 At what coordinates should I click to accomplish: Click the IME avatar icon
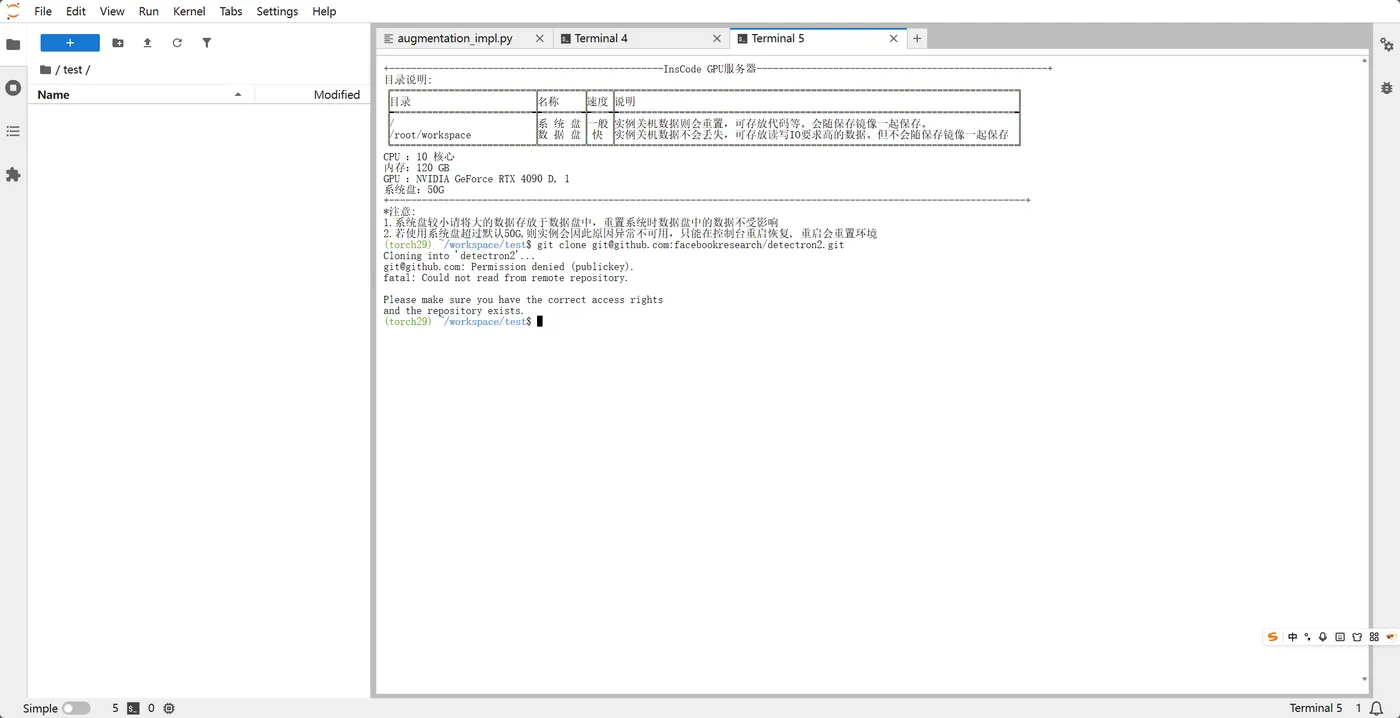tap(1390, 637)
